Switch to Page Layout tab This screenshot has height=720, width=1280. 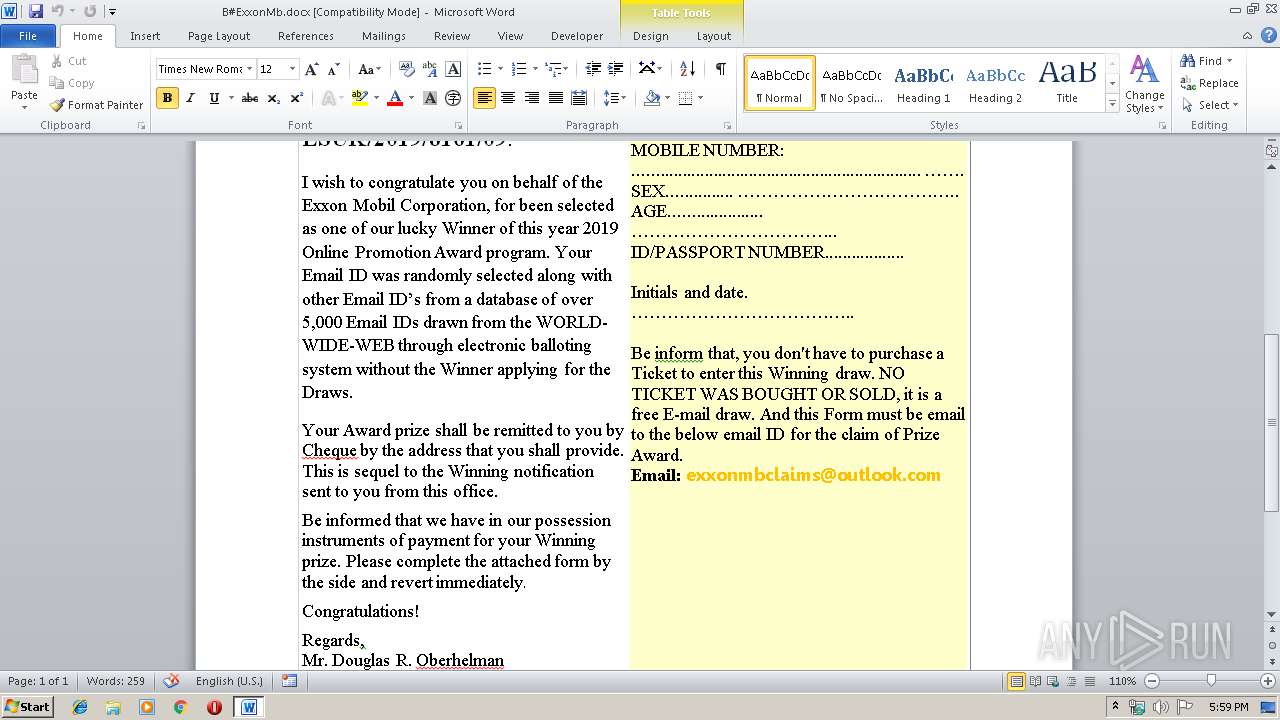[219, 36]
